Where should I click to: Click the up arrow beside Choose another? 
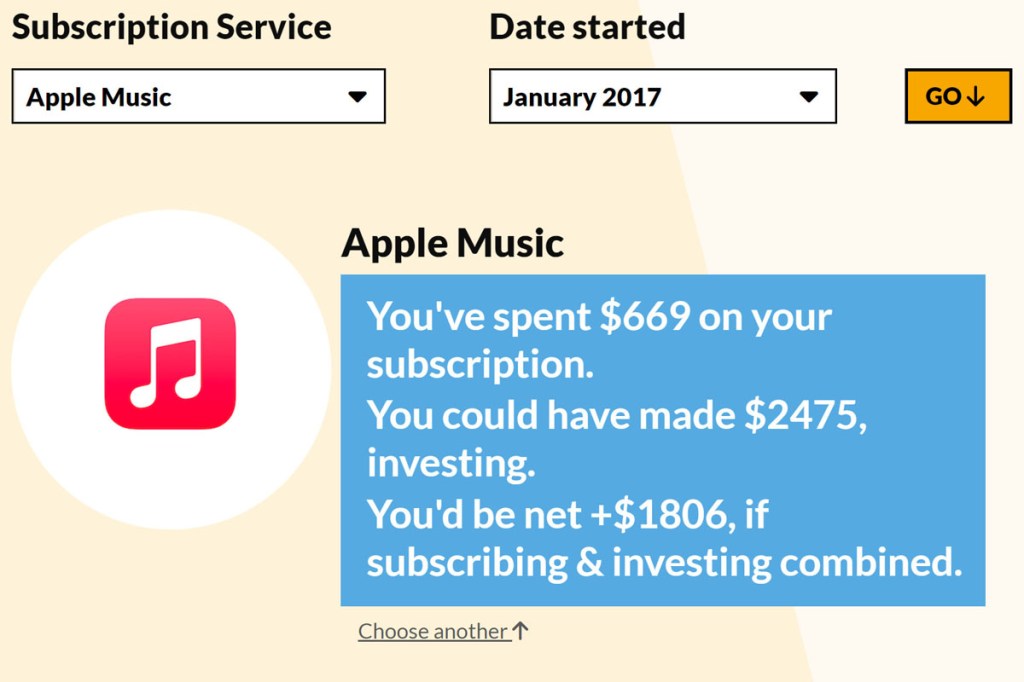(x=520, y=630)
